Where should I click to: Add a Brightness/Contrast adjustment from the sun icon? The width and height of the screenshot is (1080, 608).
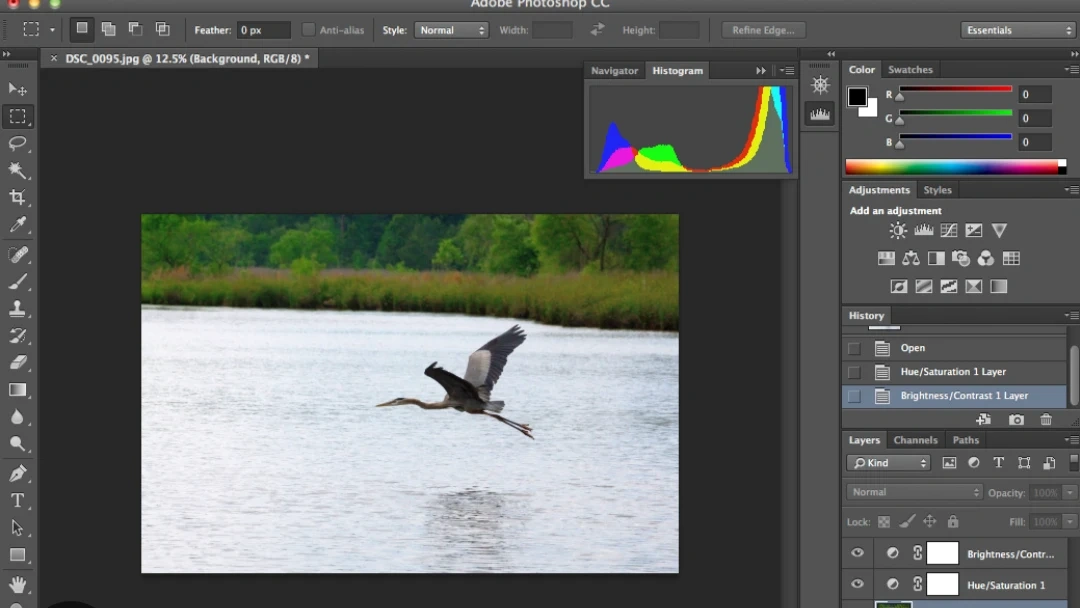tap(897, 231)
